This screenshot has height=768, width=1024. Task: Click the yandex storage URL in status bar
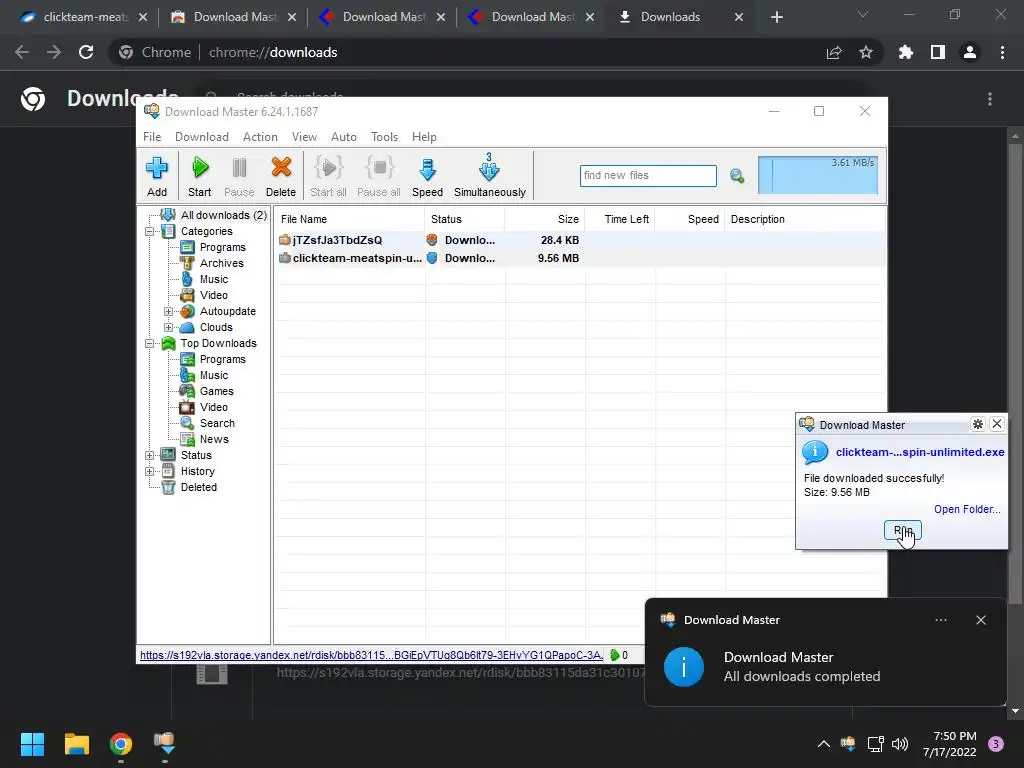371,655
